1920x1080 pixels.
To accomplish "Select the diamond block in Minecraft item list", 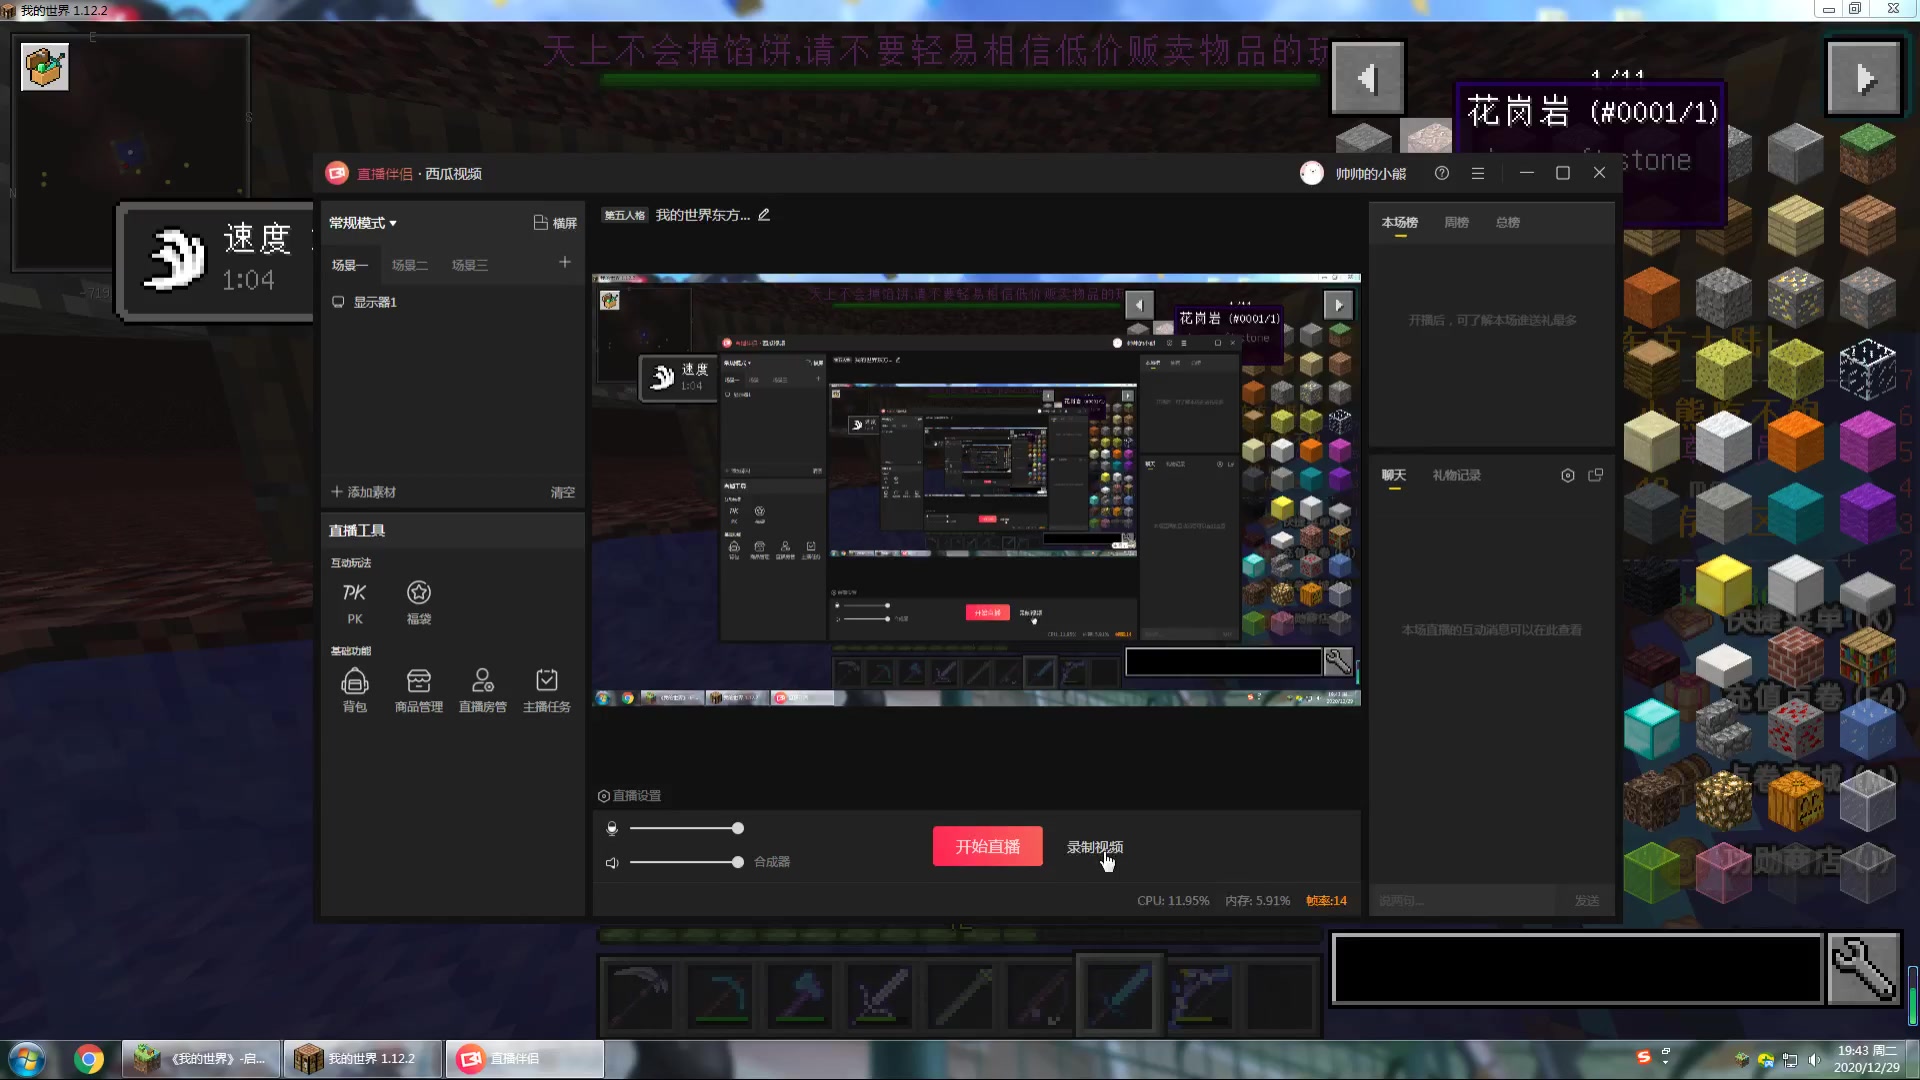I will [x=1651, y=729].
